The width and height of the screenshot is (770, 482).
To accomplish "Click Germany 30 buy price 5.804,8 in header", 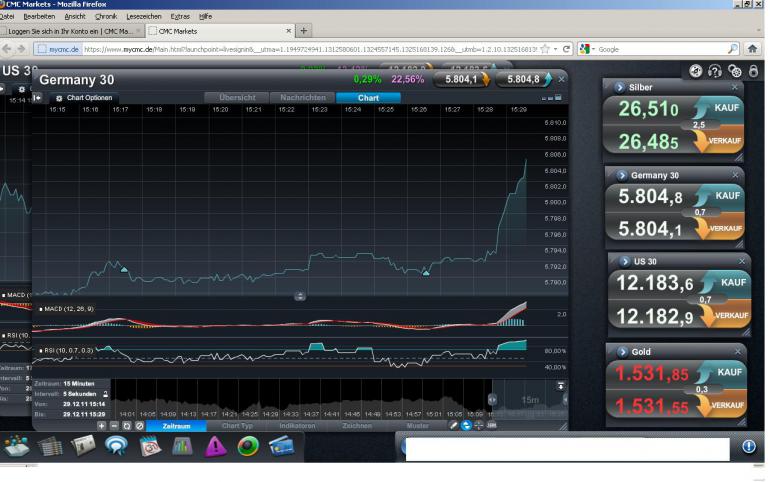I will point(524,80).
